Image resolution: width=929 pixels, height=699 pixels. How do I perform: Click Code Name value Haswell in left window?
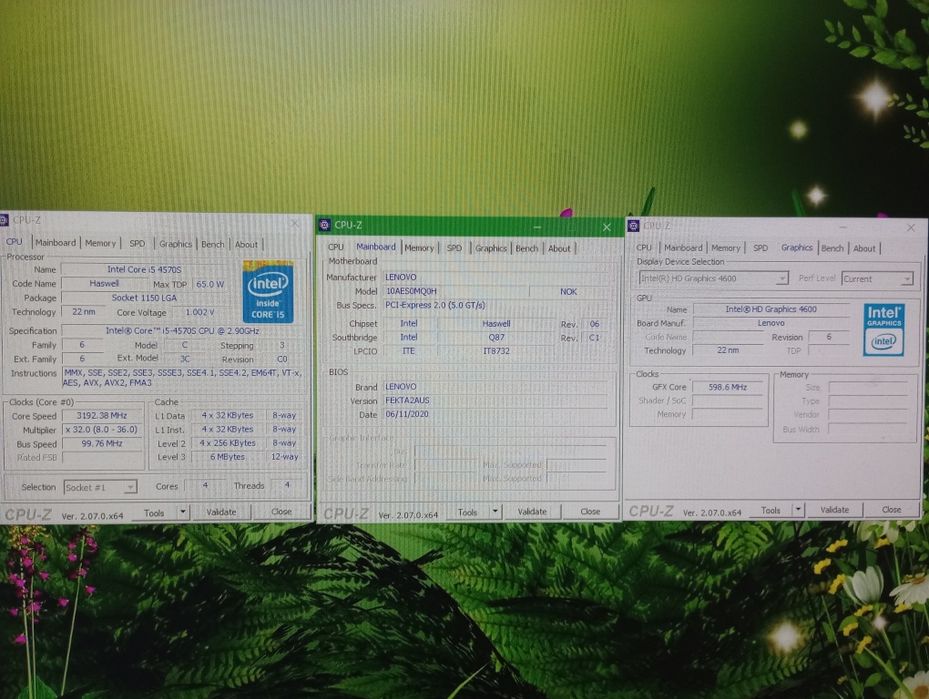[x=104, y=283]
